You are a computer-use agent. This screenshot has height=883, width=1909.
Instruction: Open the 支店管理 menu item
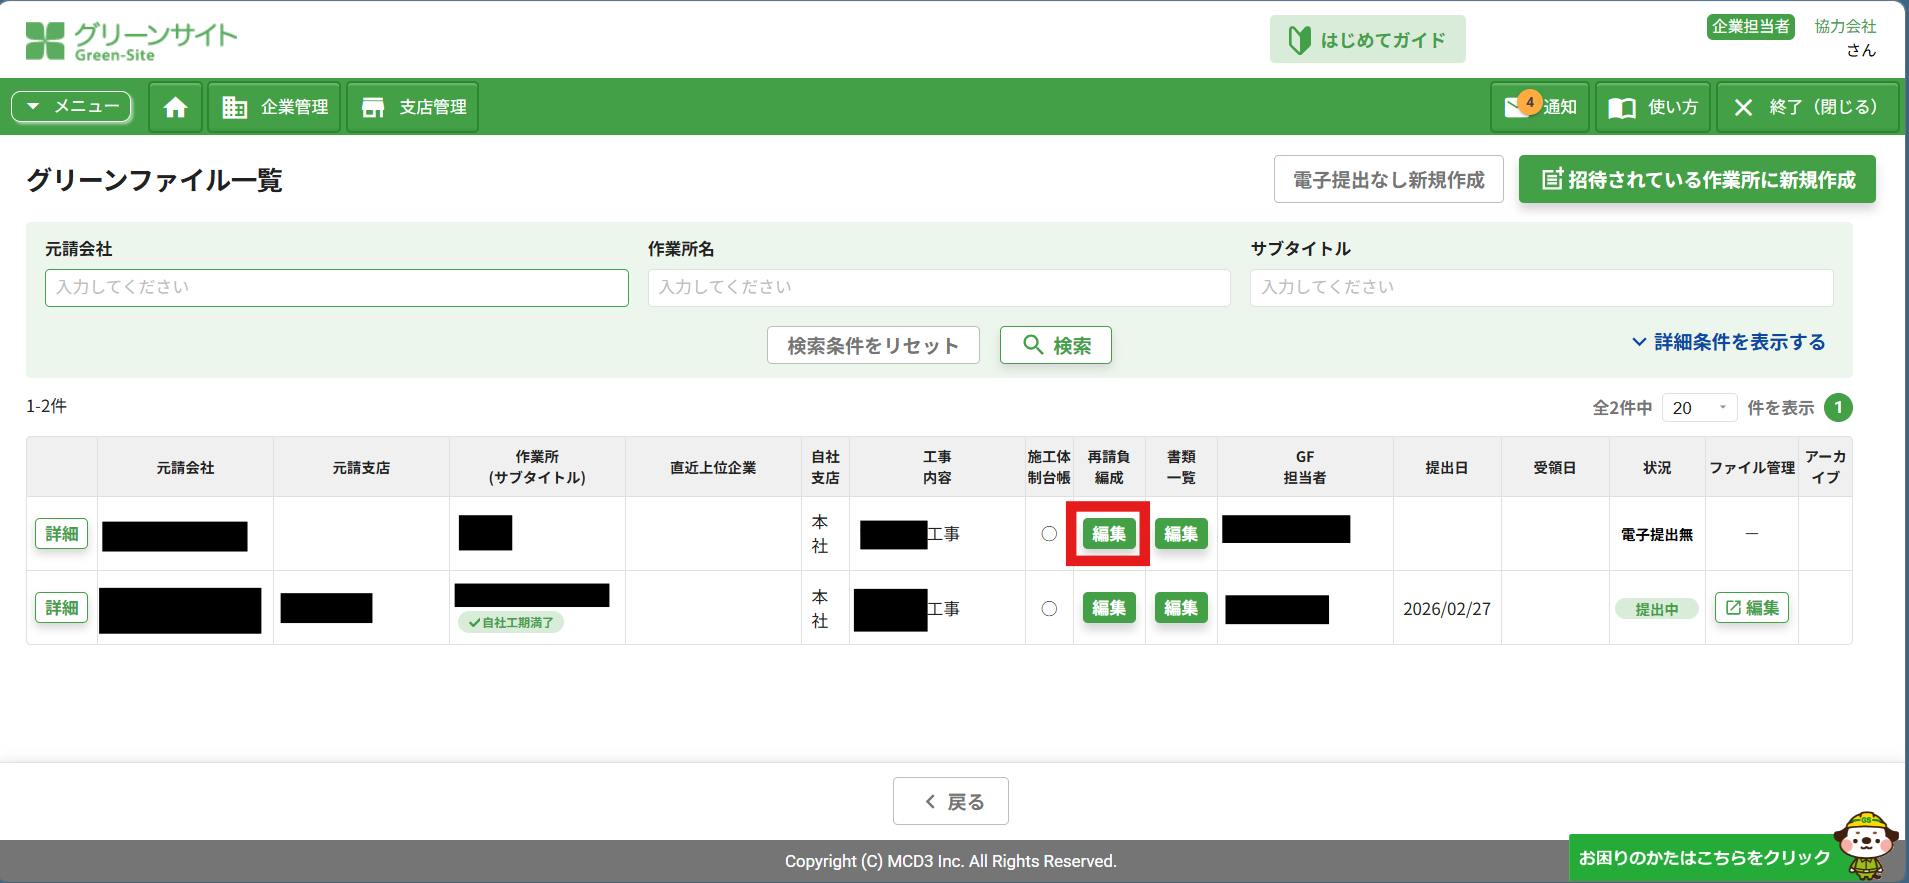[x=413, y=107]
